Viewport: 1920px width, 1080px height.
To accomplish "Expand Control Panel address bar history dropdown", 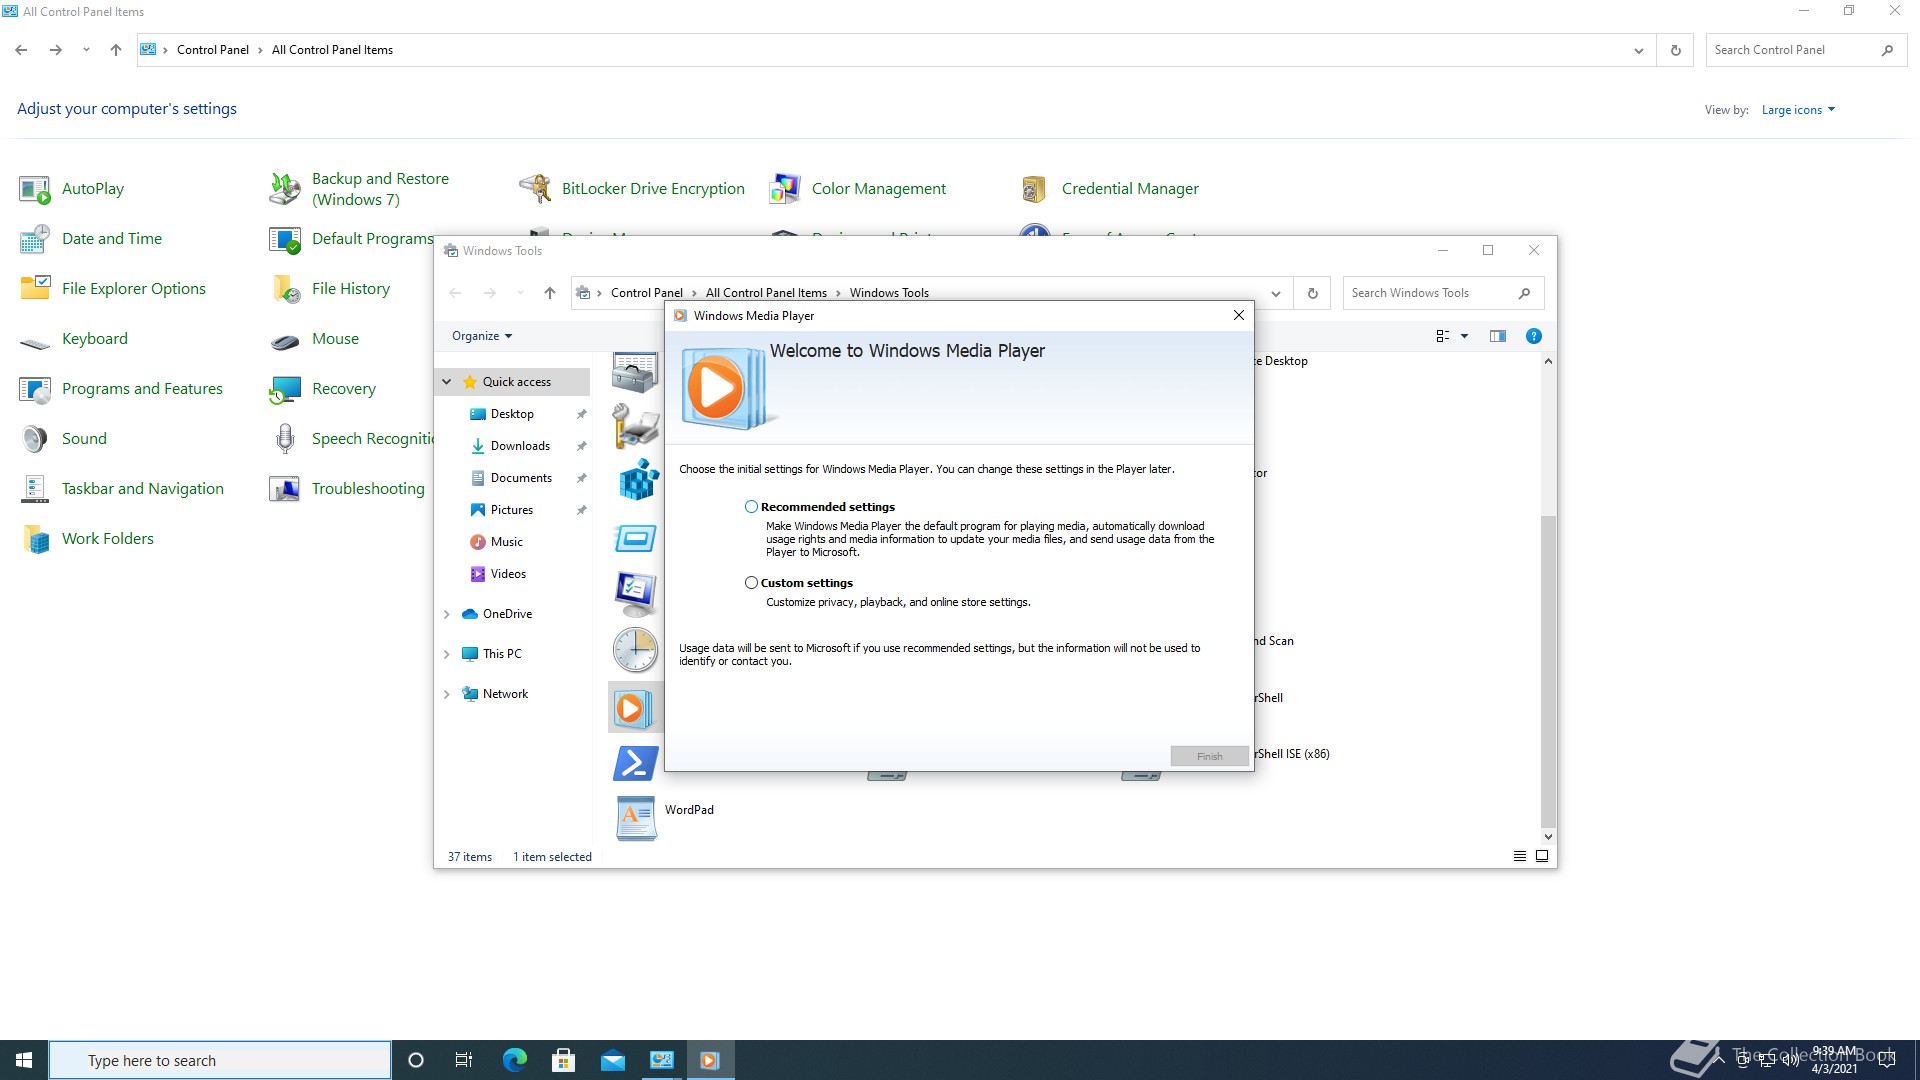I will (1638, 50).
